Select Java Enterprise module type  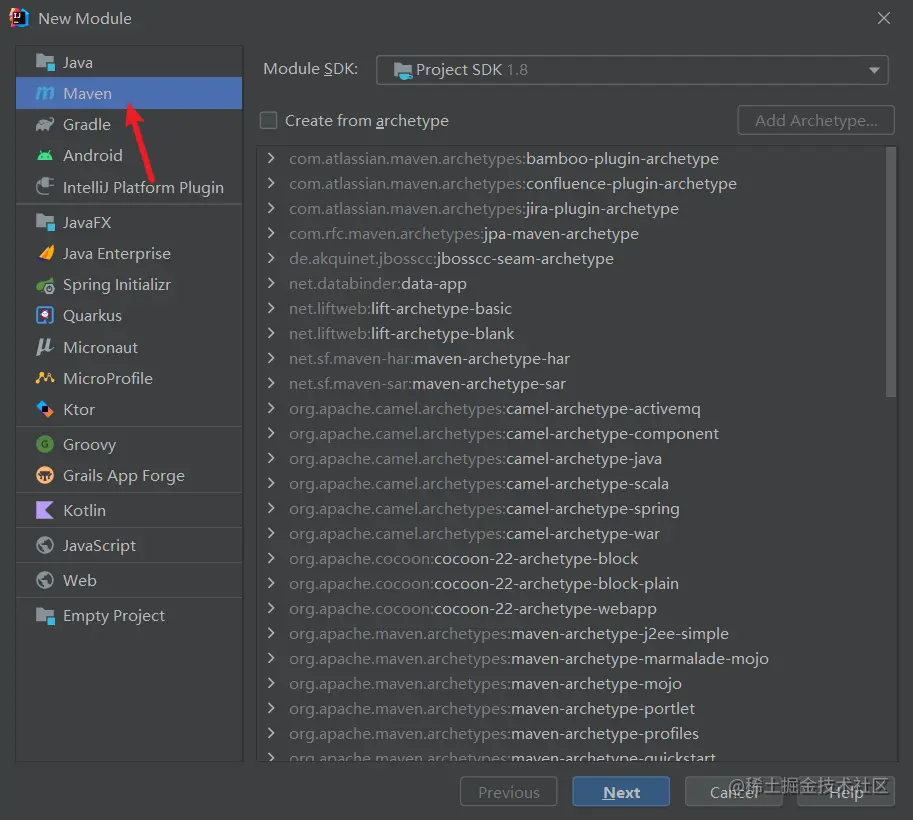[129, 253]
